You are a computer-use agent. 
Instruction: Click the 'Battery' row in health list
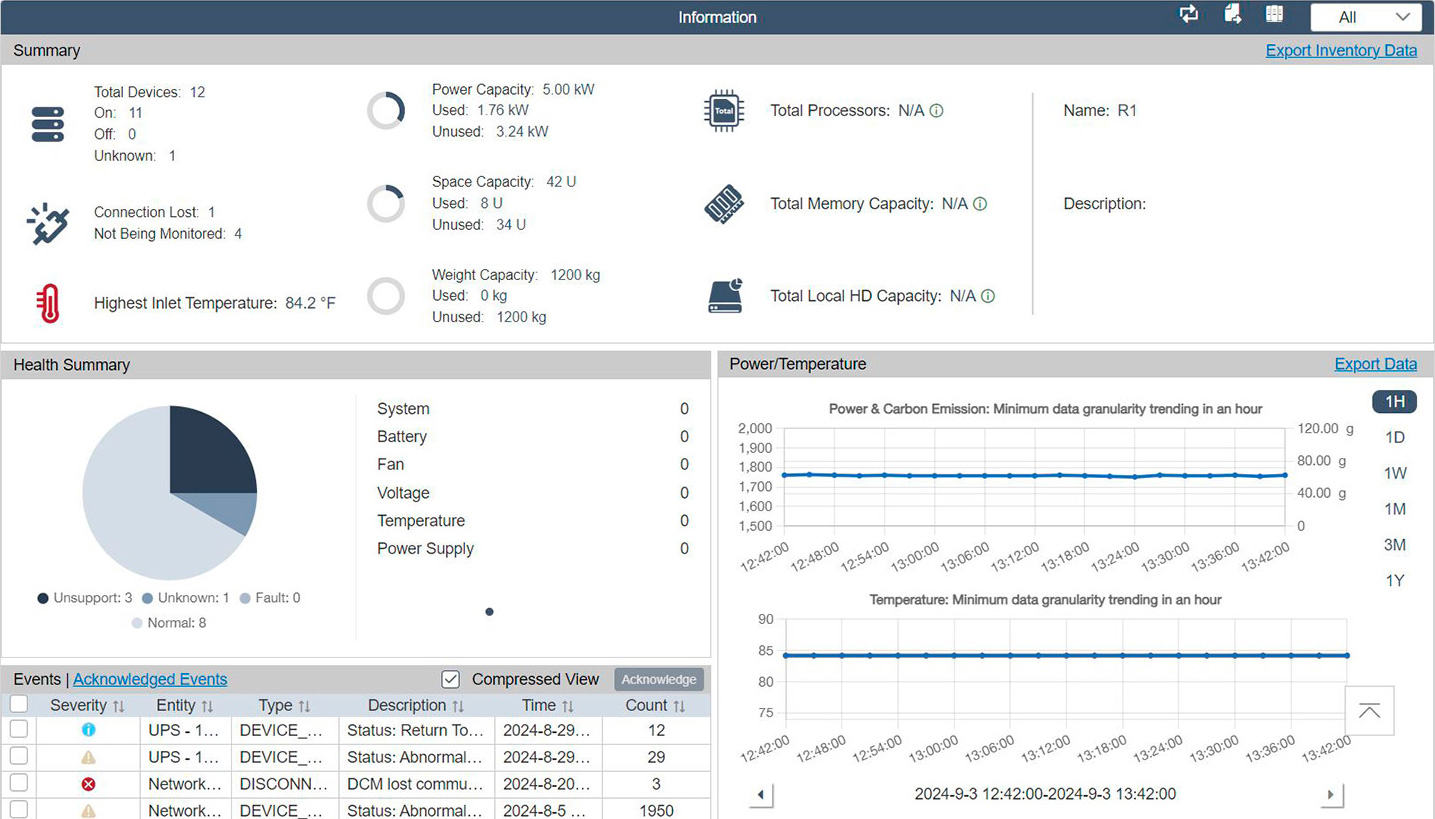click(x=533, y=437)
